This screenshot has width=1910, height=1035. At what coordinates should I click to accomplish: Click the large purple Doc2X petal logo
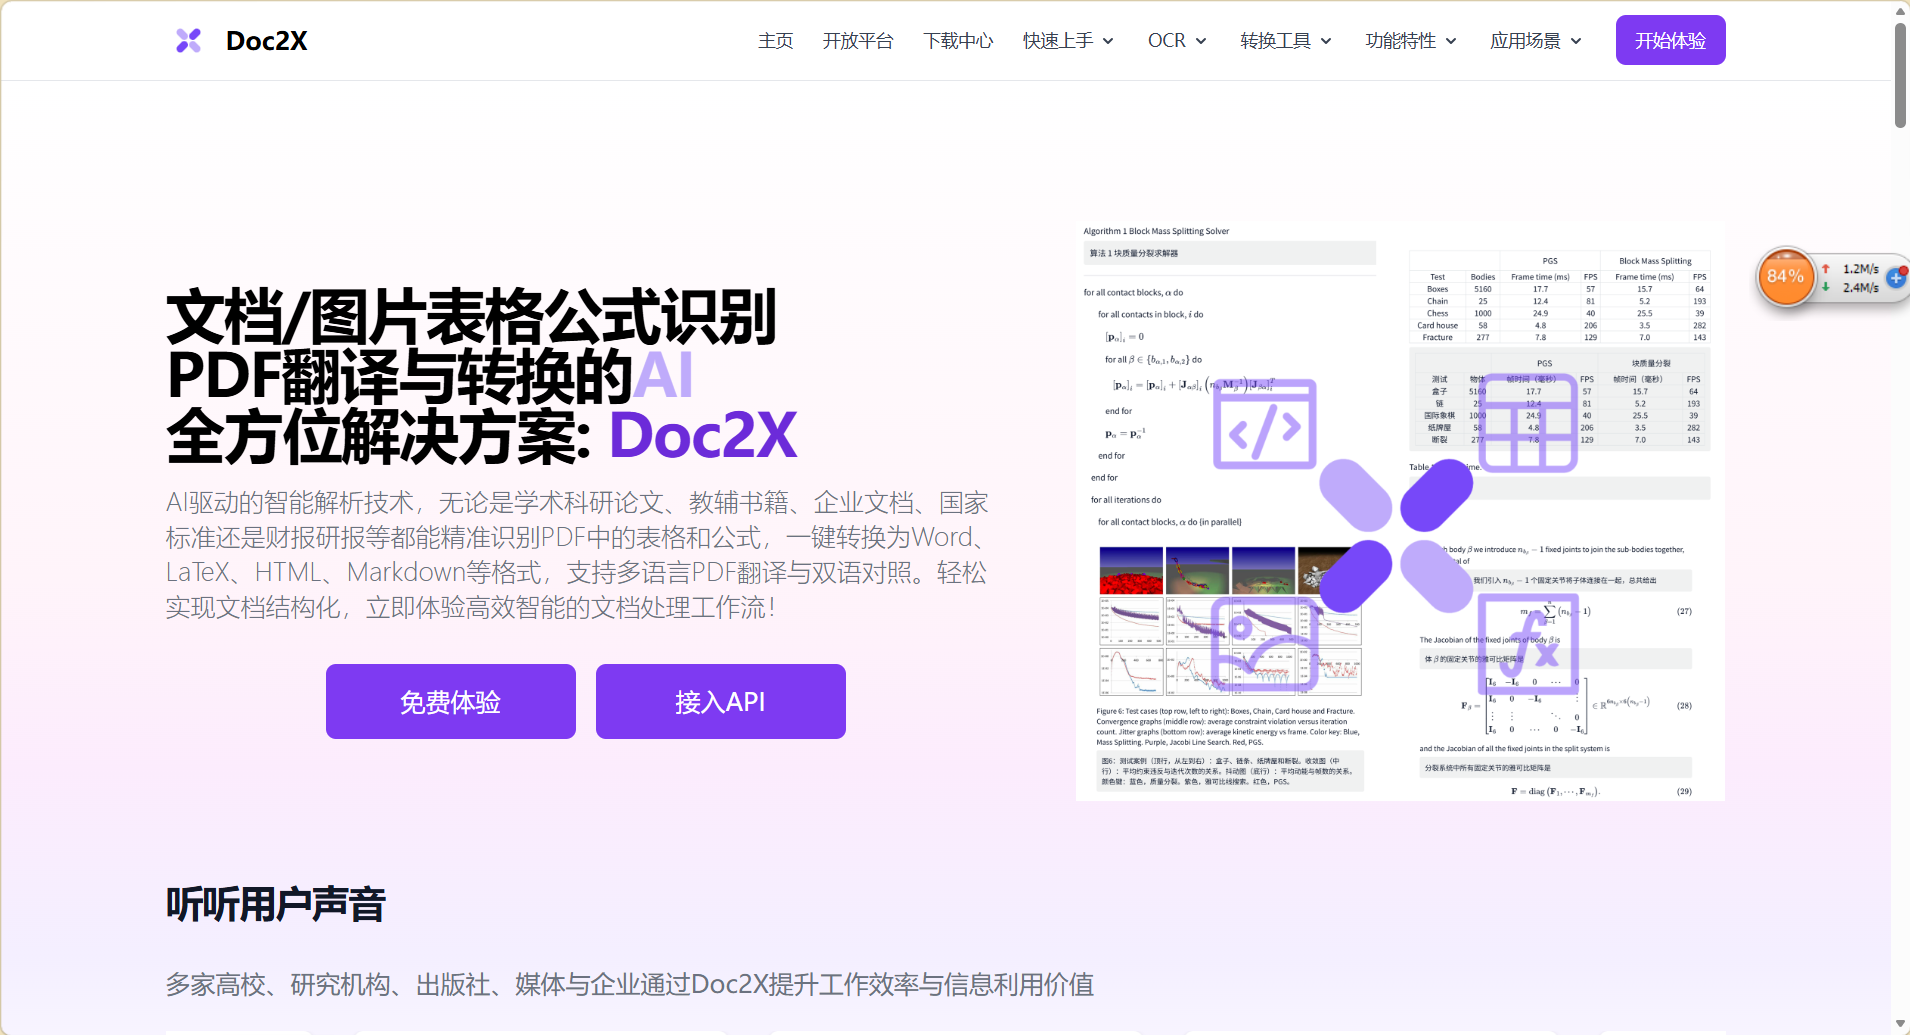(1396, 535)
